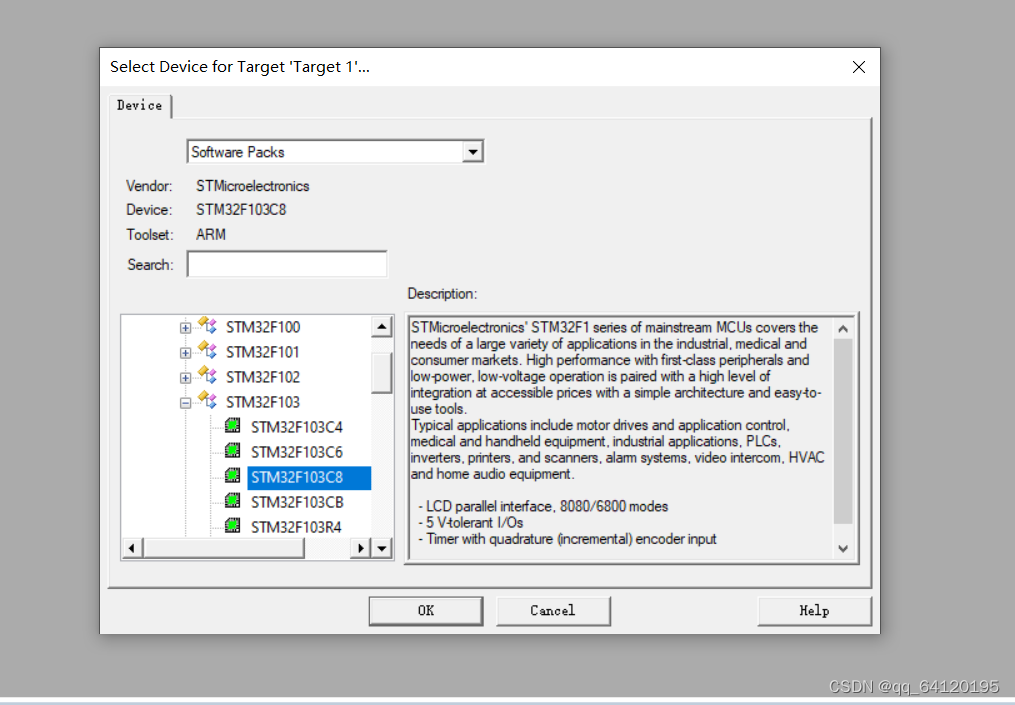Click the Cancel button
The width and height of the screenshot is (1015, 705).
pyautogui.click(x=553, y=610)
